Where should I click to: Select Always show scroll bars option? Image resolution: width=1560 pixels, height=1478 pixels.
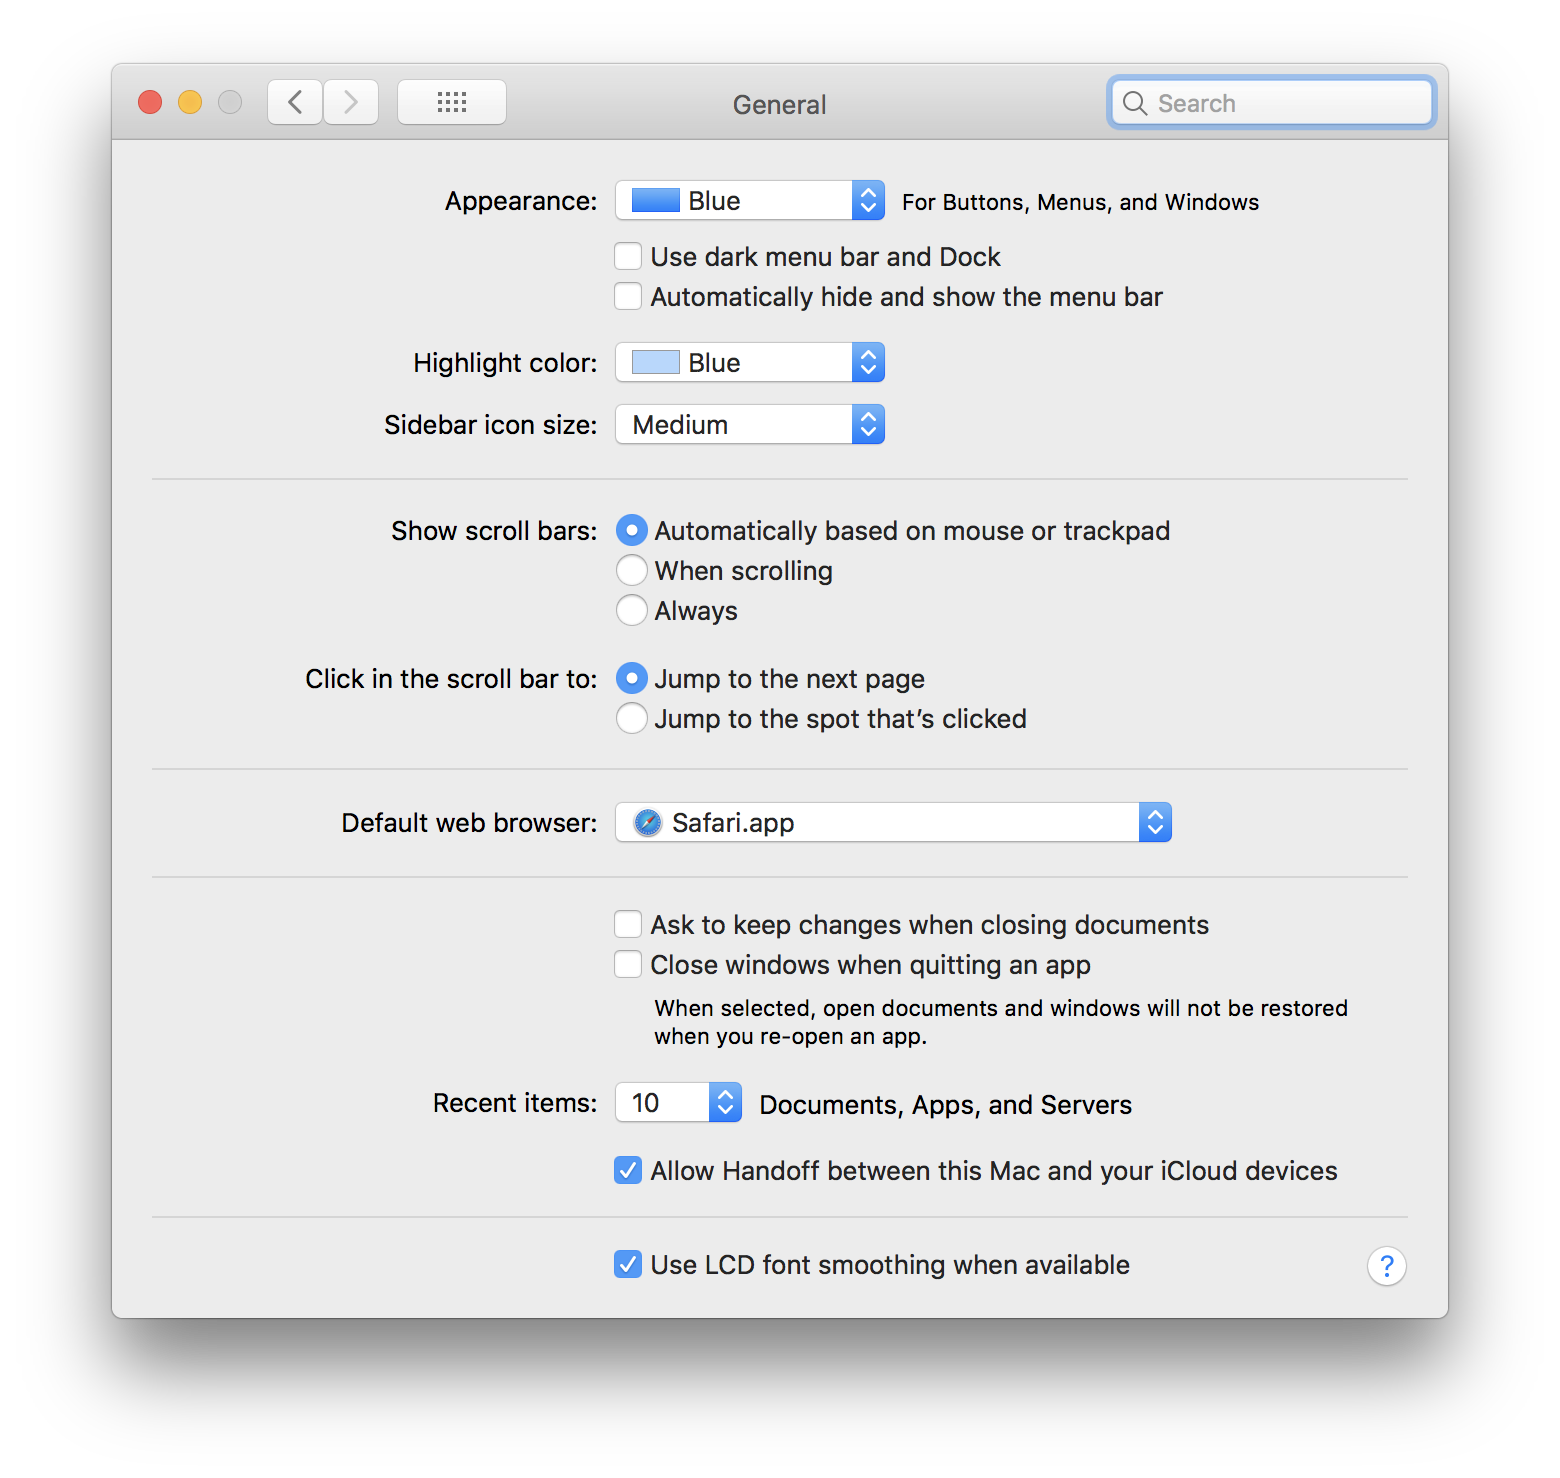(632, 610)
